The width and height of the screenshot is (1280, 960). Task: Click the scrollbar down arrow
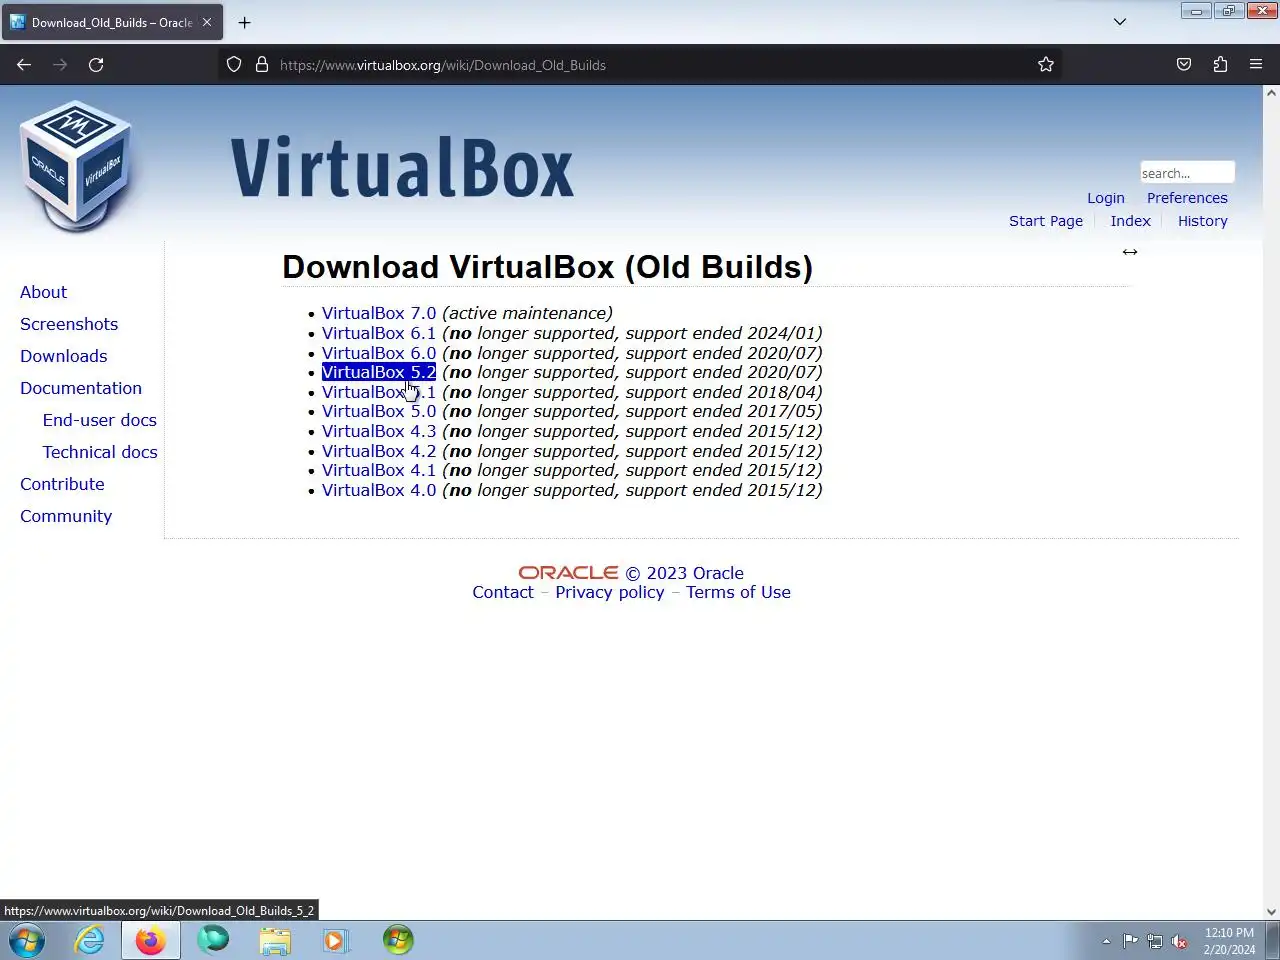pyautogui.click(x=1271, y=911)
